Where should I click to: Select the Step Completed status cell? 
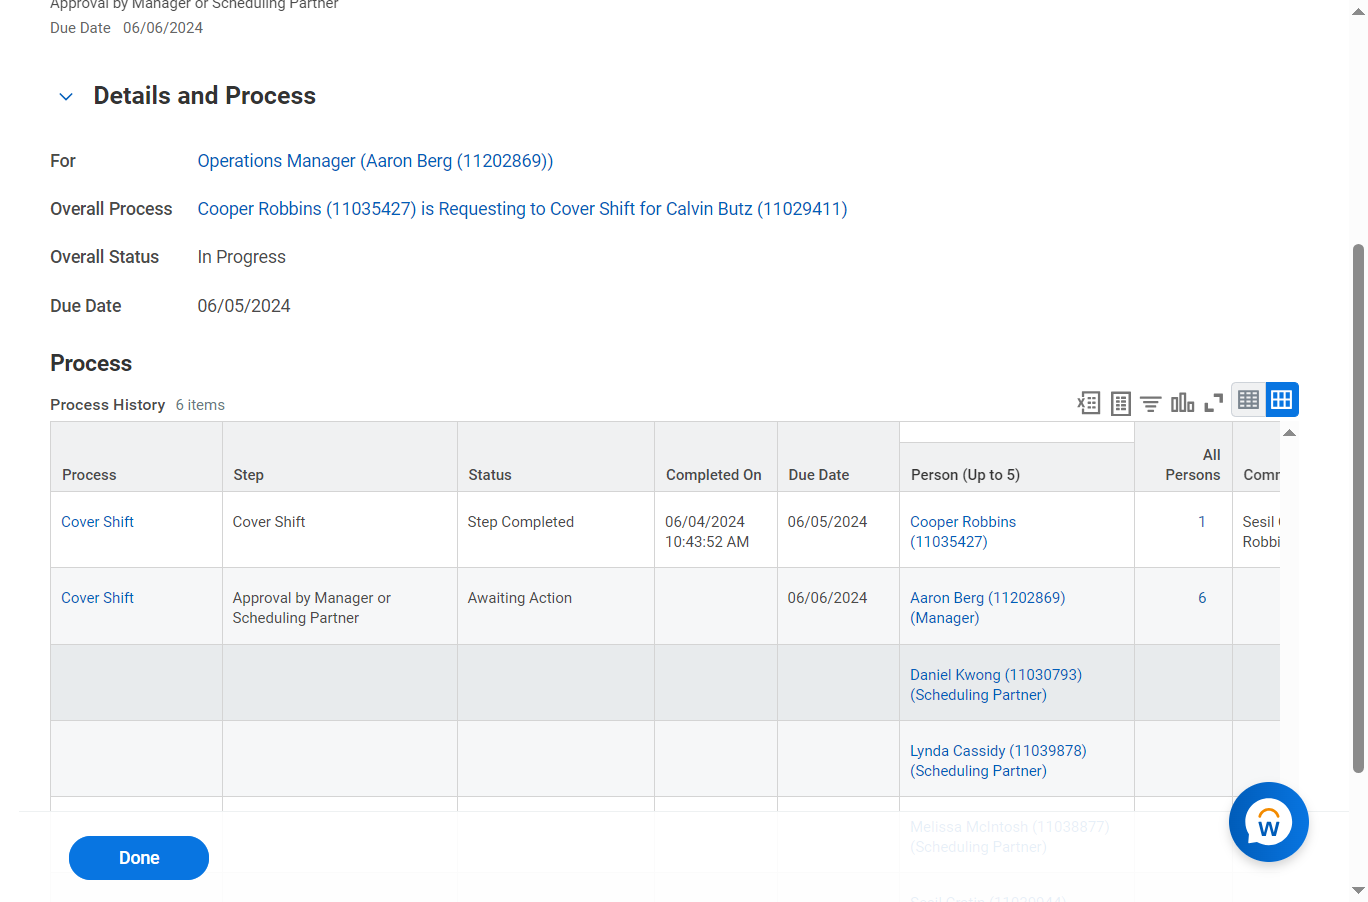(556, 530)
